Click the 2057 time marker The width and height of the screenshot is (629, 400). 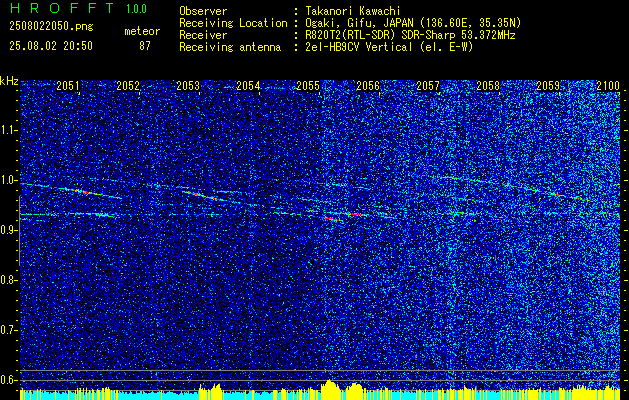(428, 85)
